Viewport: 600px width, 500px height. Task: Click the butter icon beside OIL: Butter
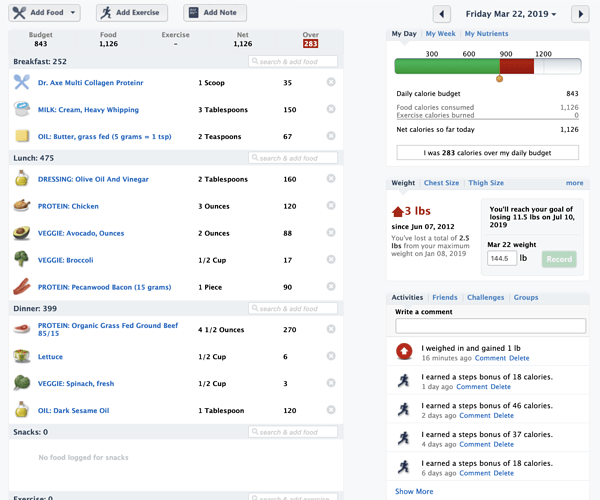22,136
